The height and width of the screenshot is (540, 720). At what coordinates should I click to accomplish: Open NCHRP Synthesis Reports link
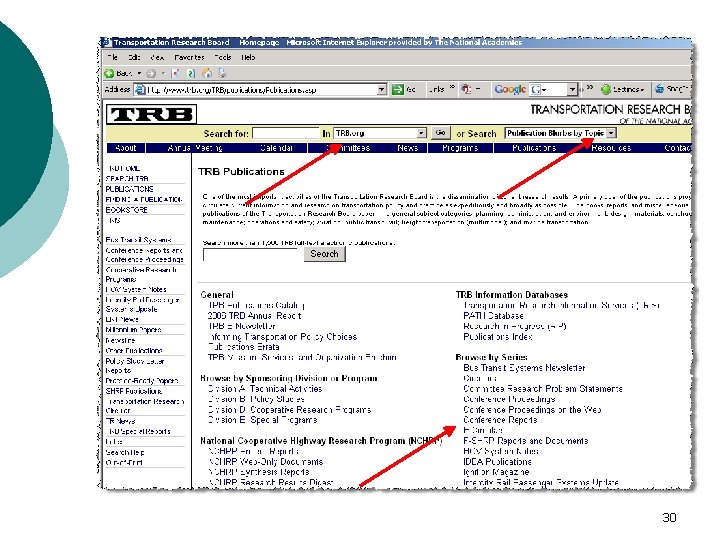(x=259, y=472)
